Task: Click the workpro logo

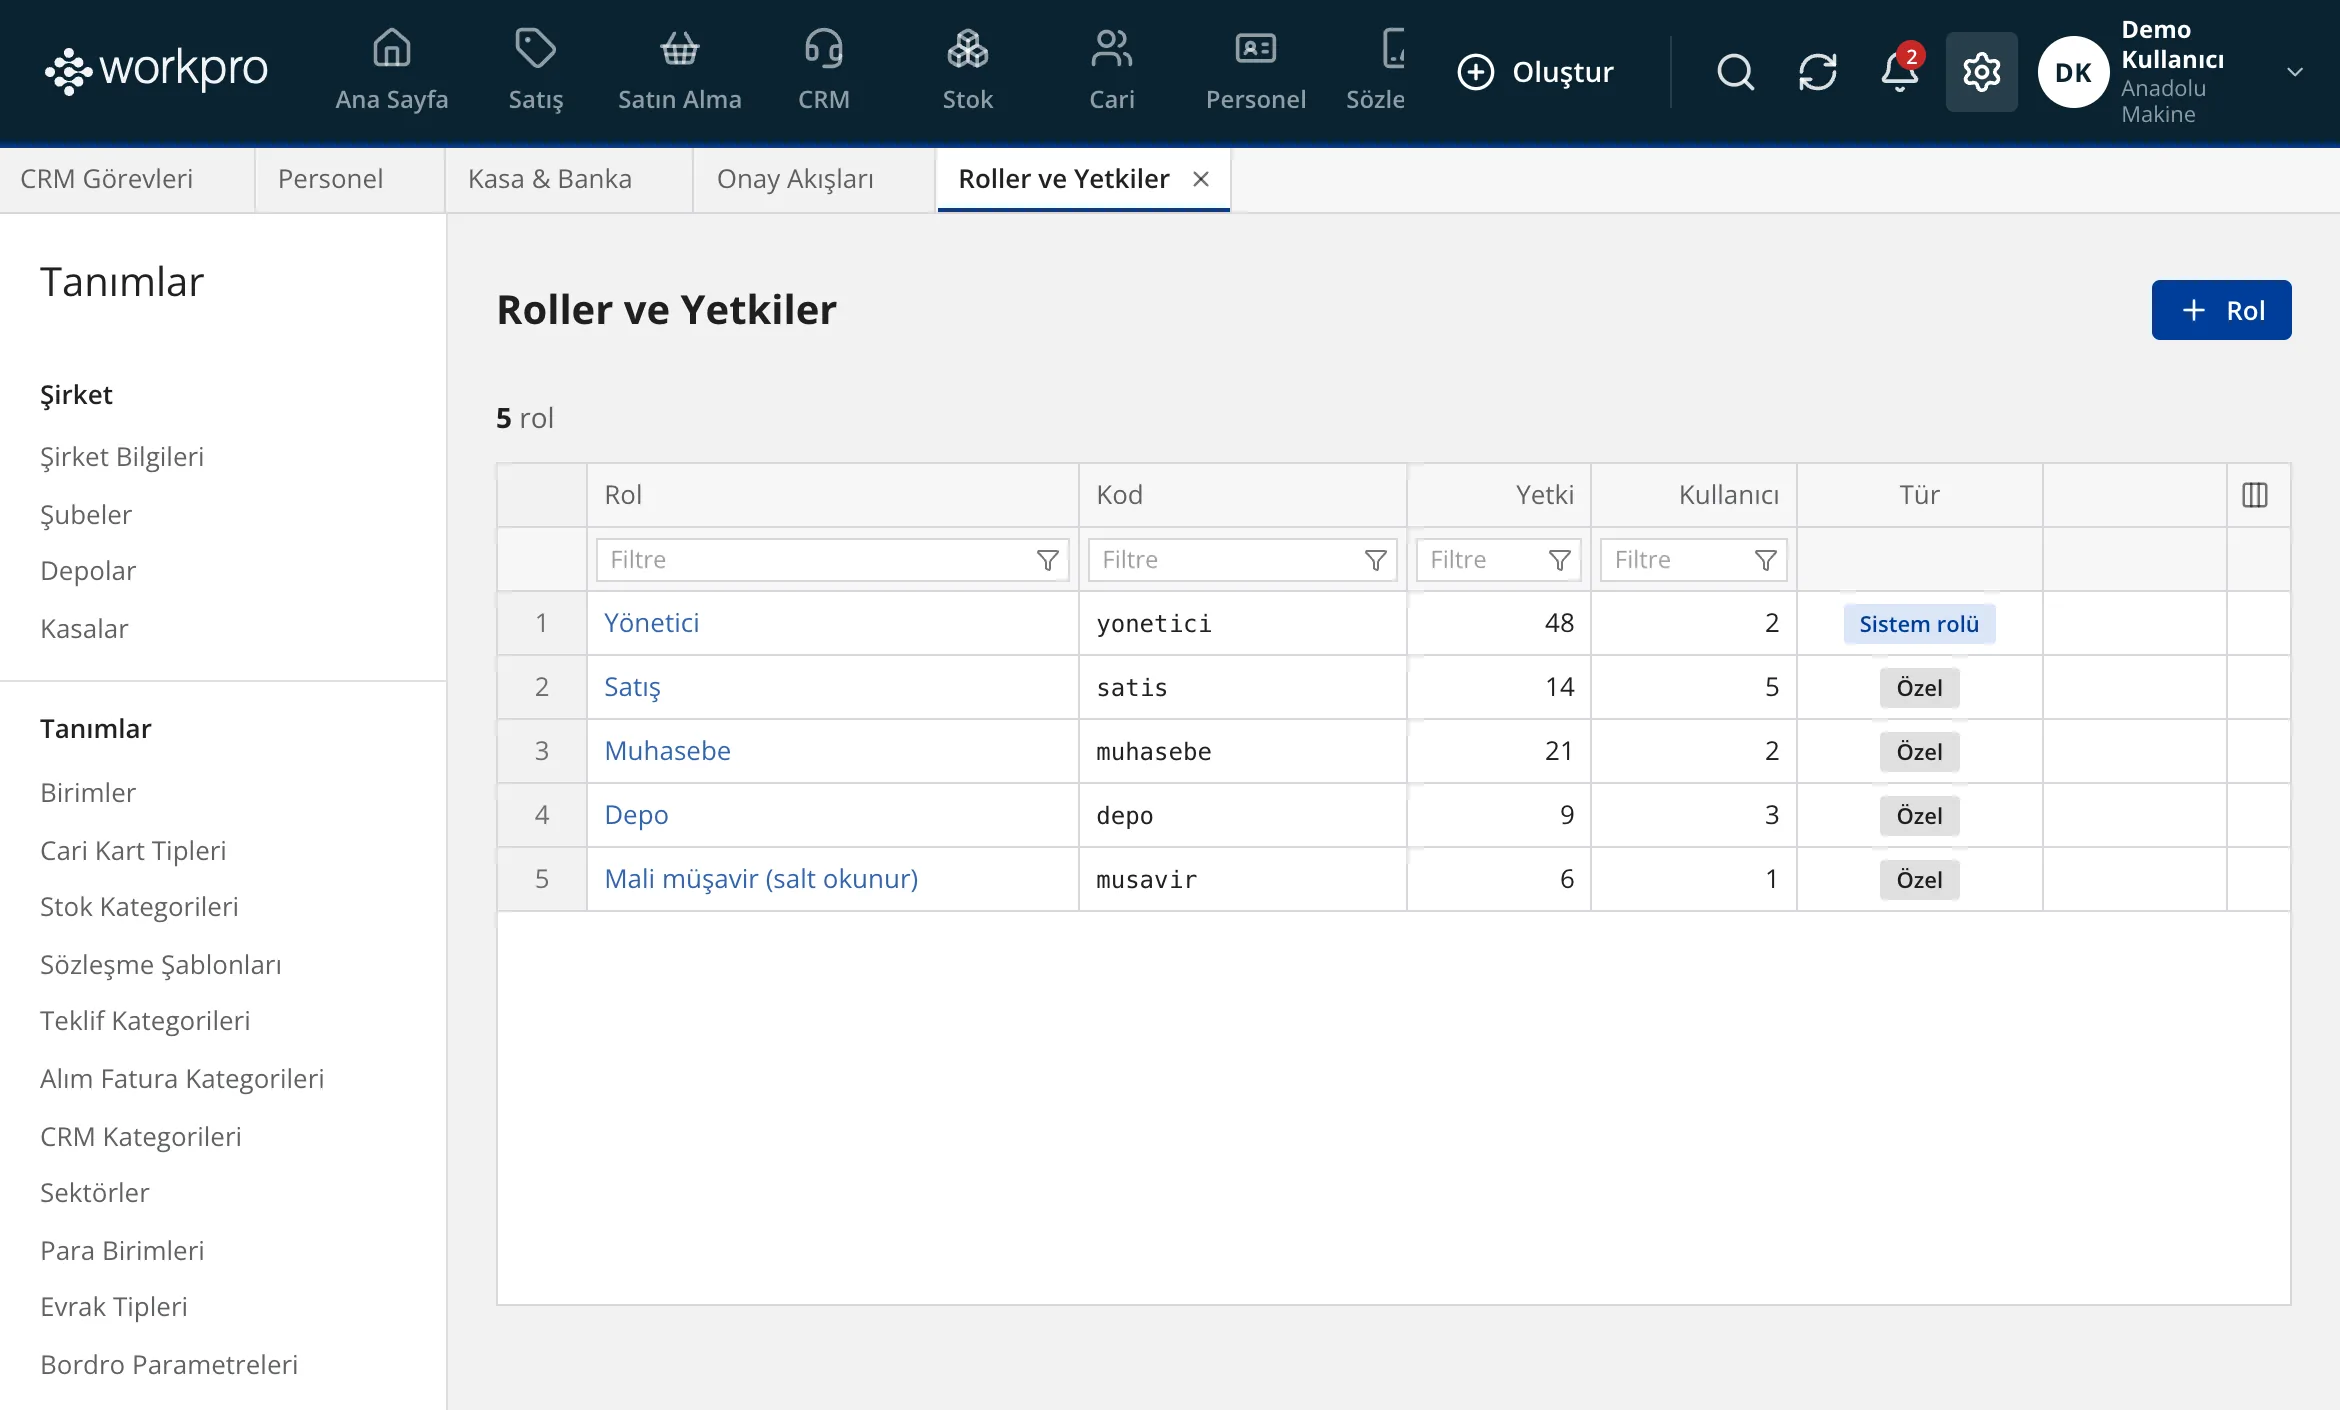Action: click(x=156, y=70)
